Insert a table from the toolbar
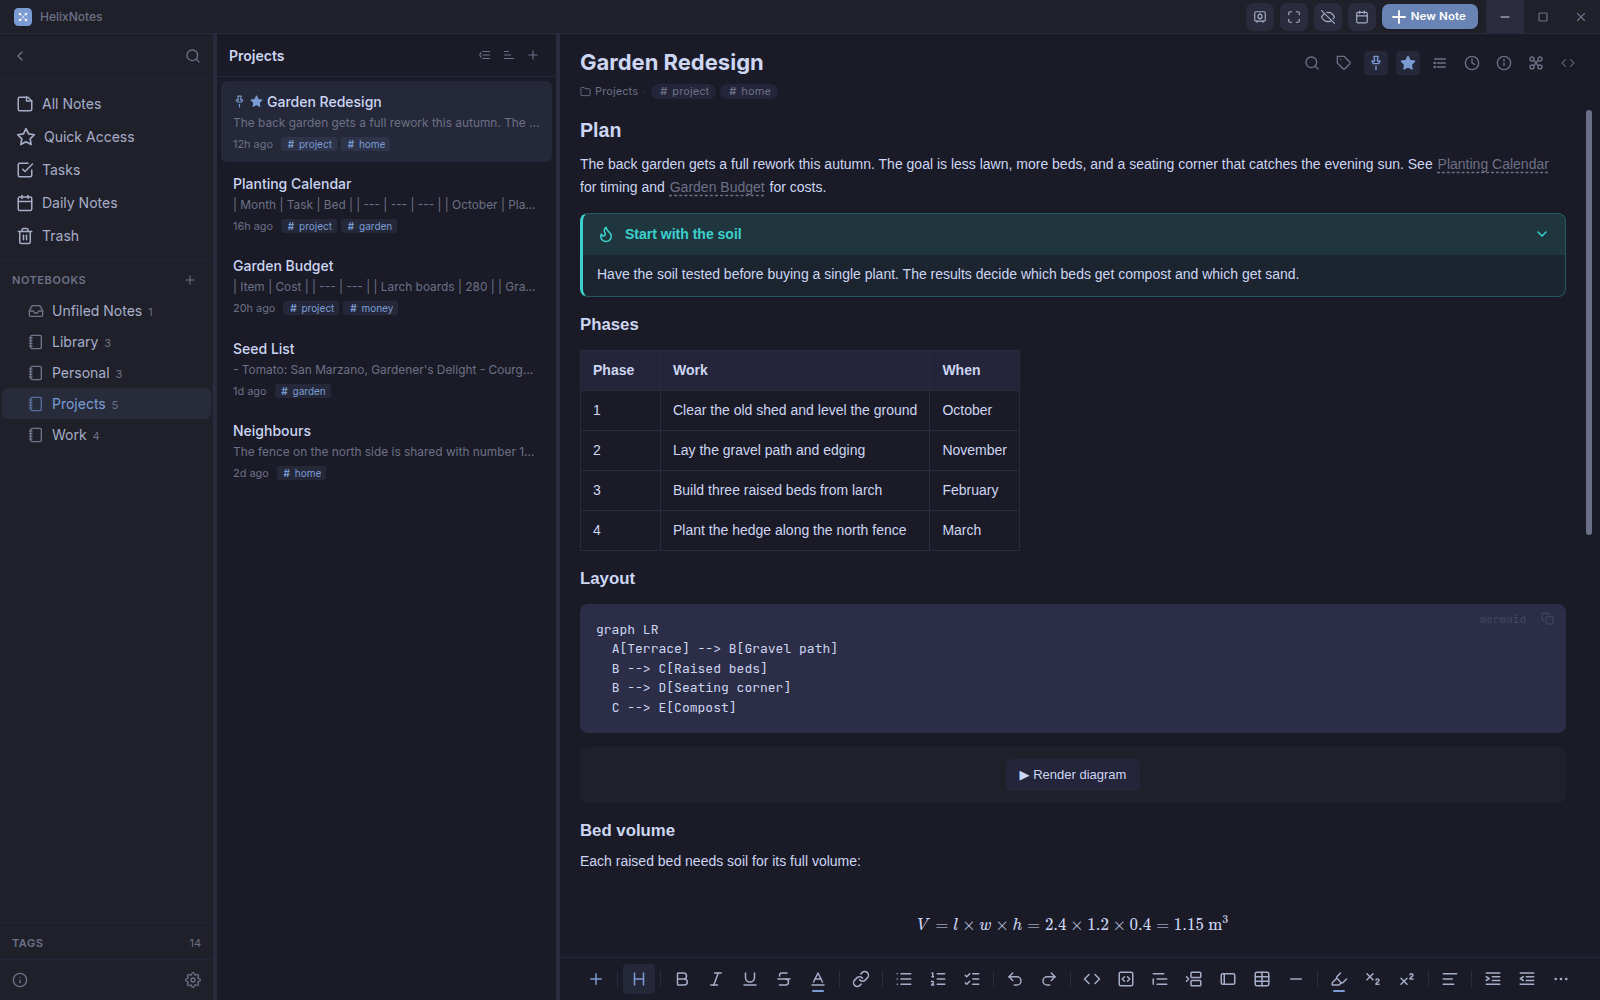Screen dimensions: 1600x1000 1262,979
